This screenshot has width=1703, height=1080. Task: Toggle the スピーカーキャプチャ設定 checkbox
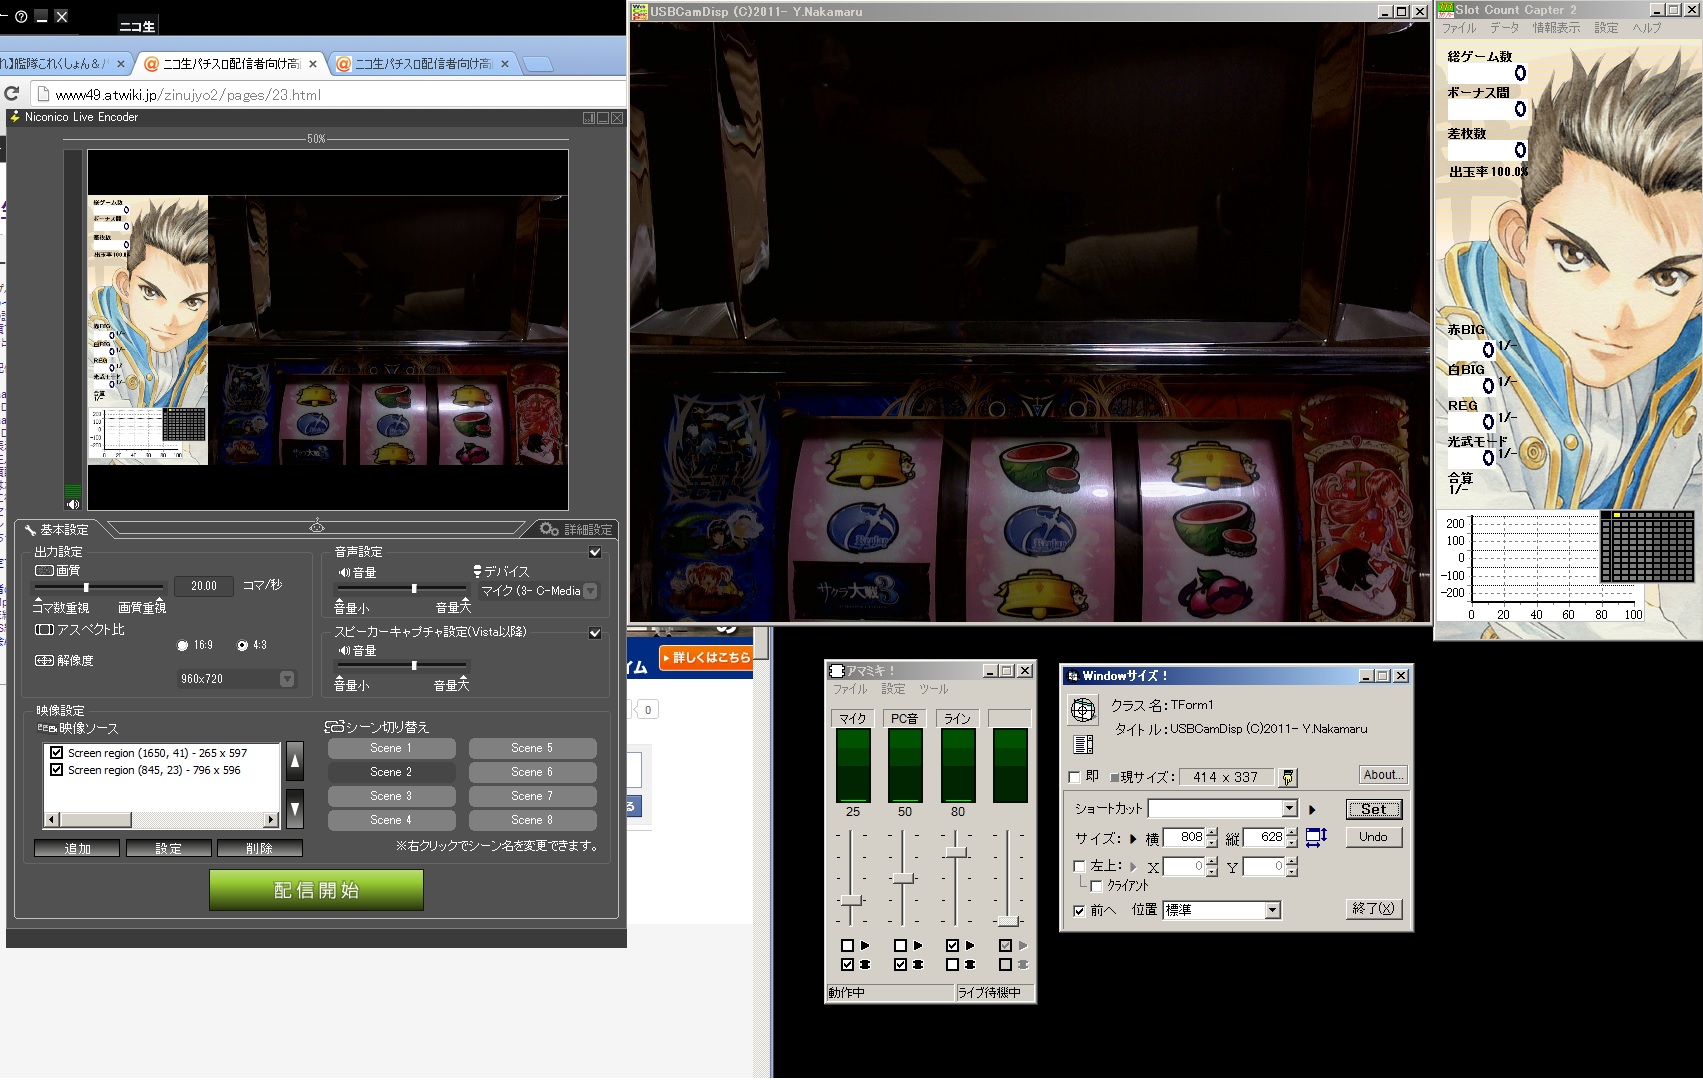pos(595,633)
